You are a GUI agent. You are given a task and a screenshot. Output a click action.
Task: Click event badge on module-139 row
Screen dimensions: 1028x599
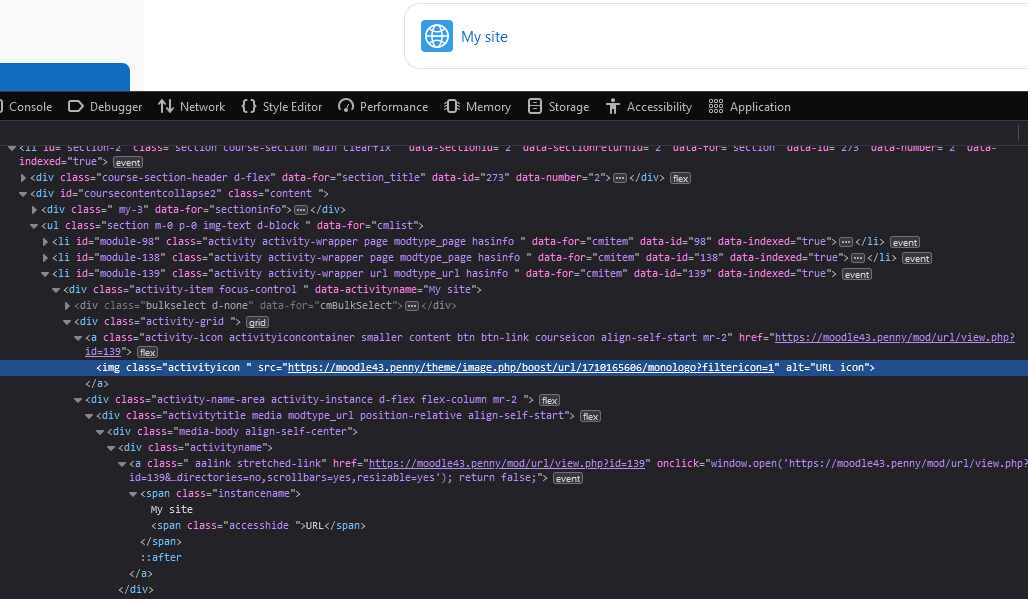point(857,275)
